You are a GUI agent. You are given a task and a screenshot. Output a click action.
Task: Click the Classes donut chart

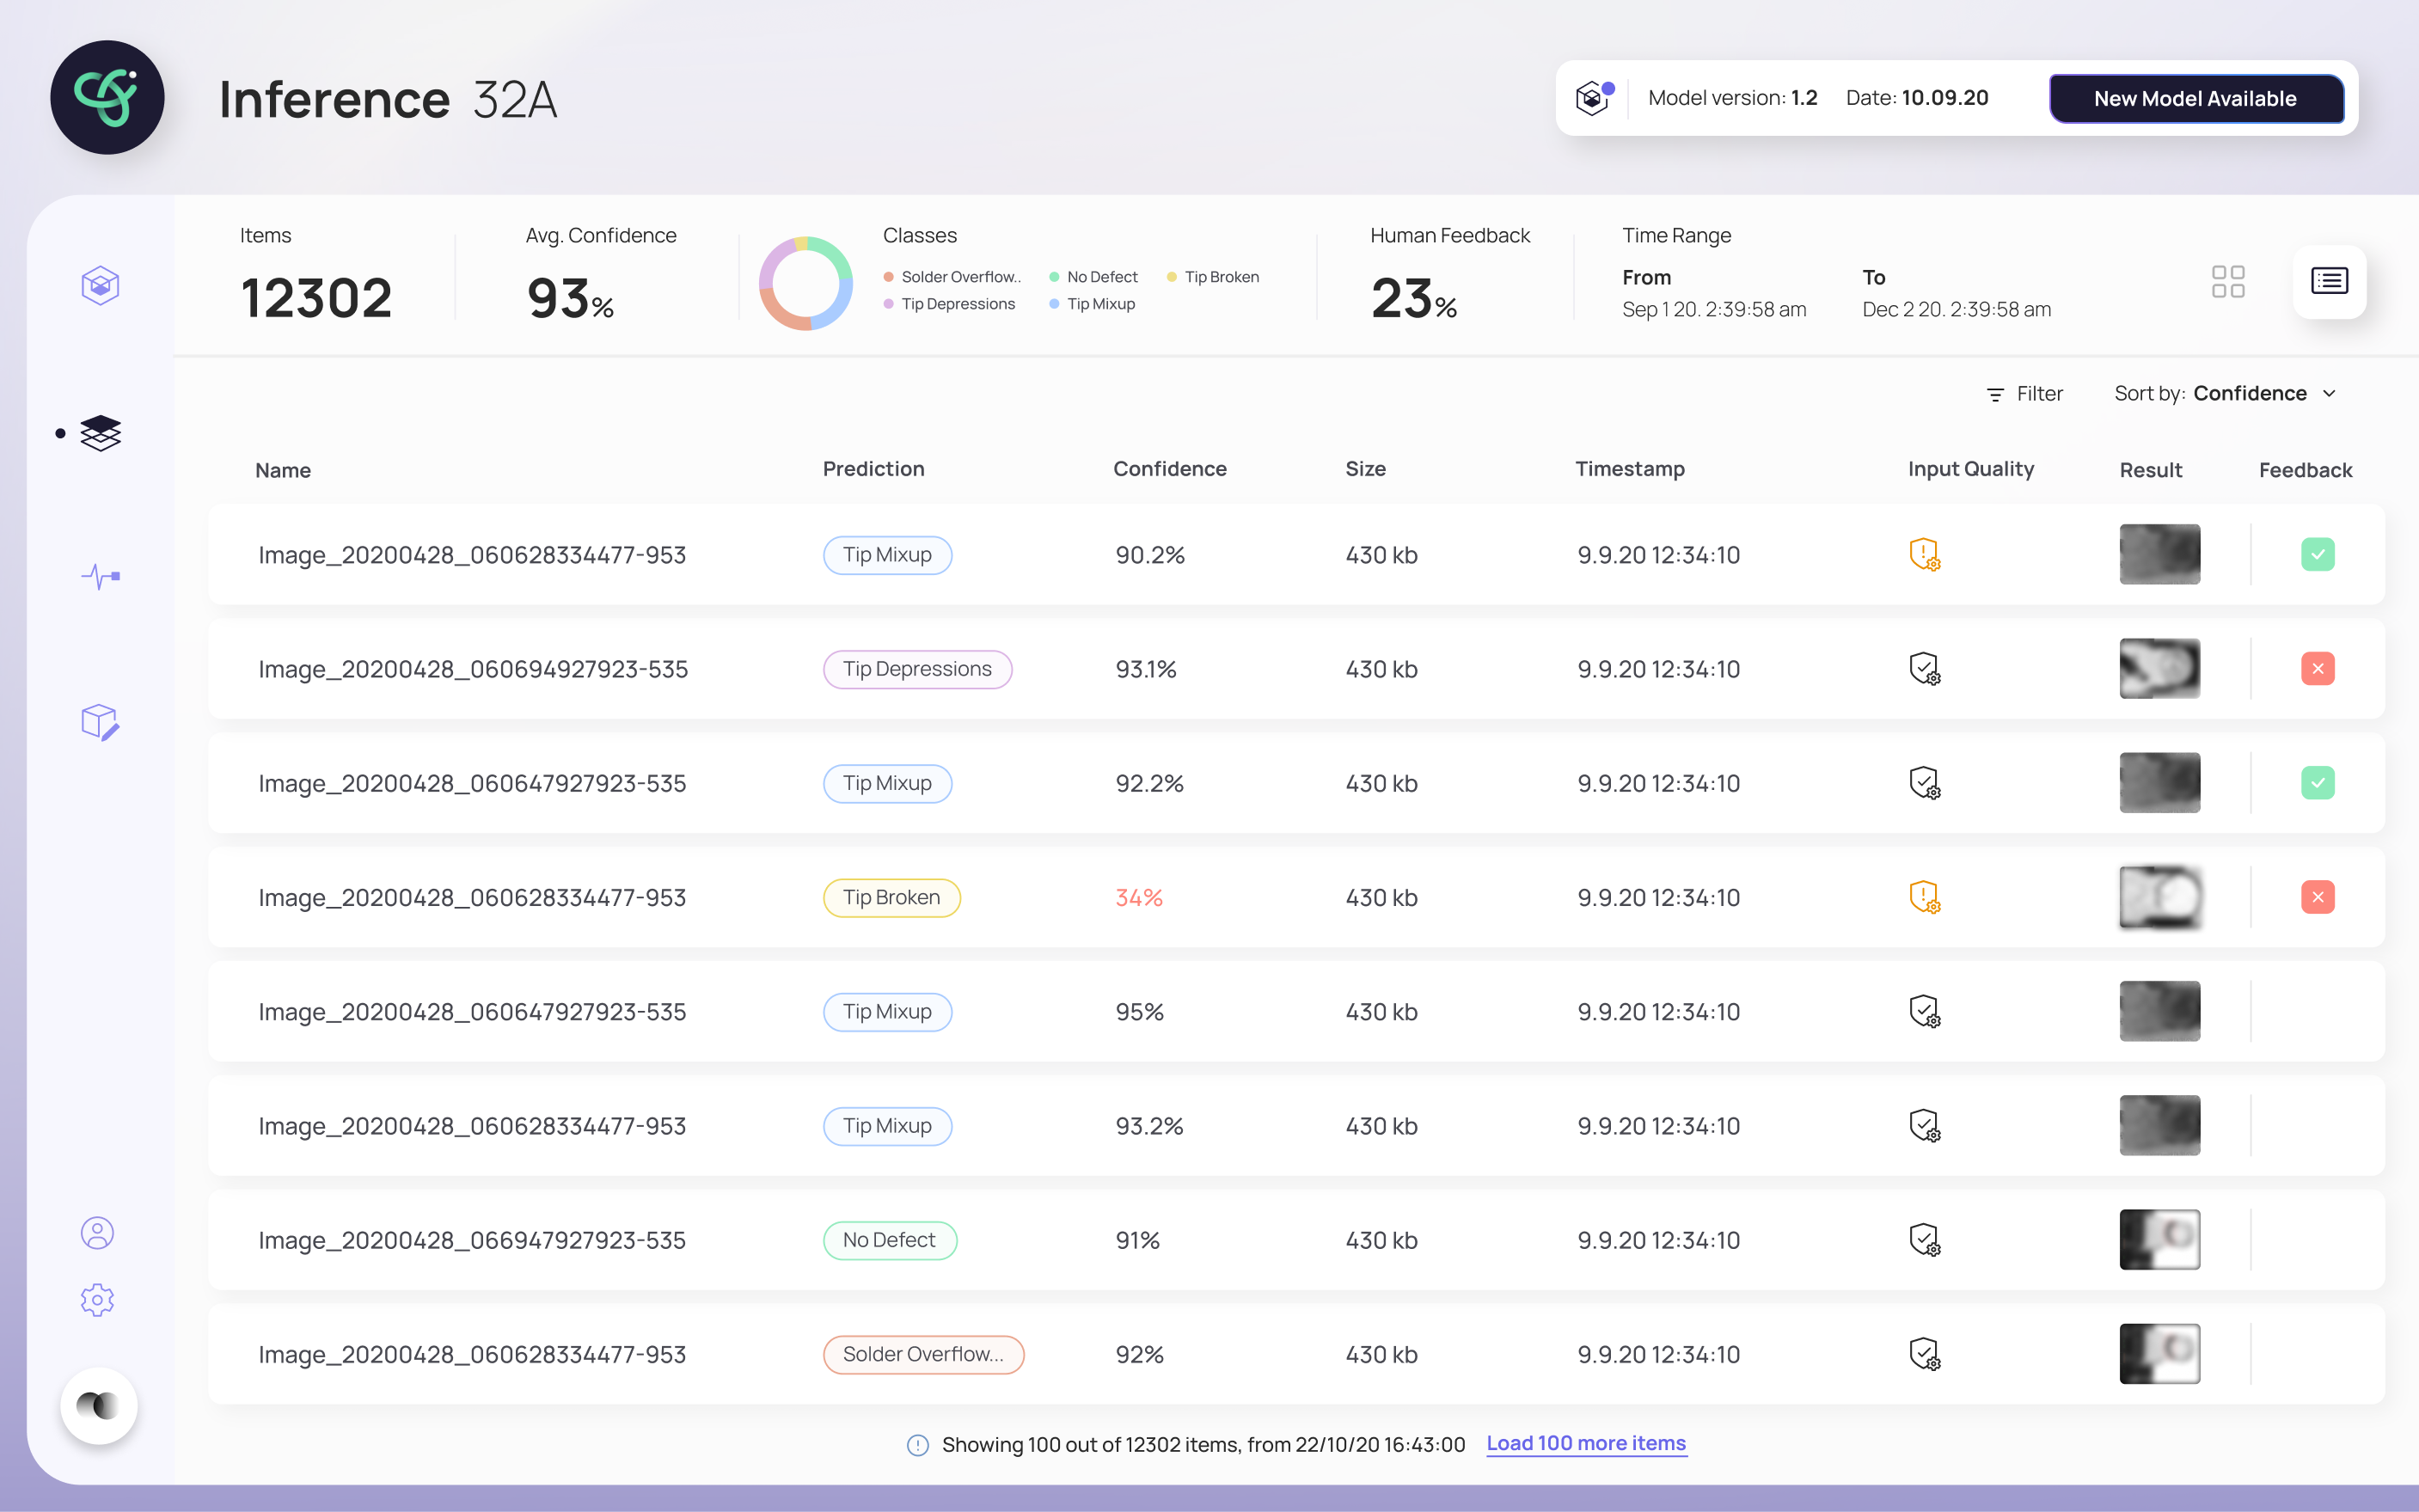(x=805, y=283)
